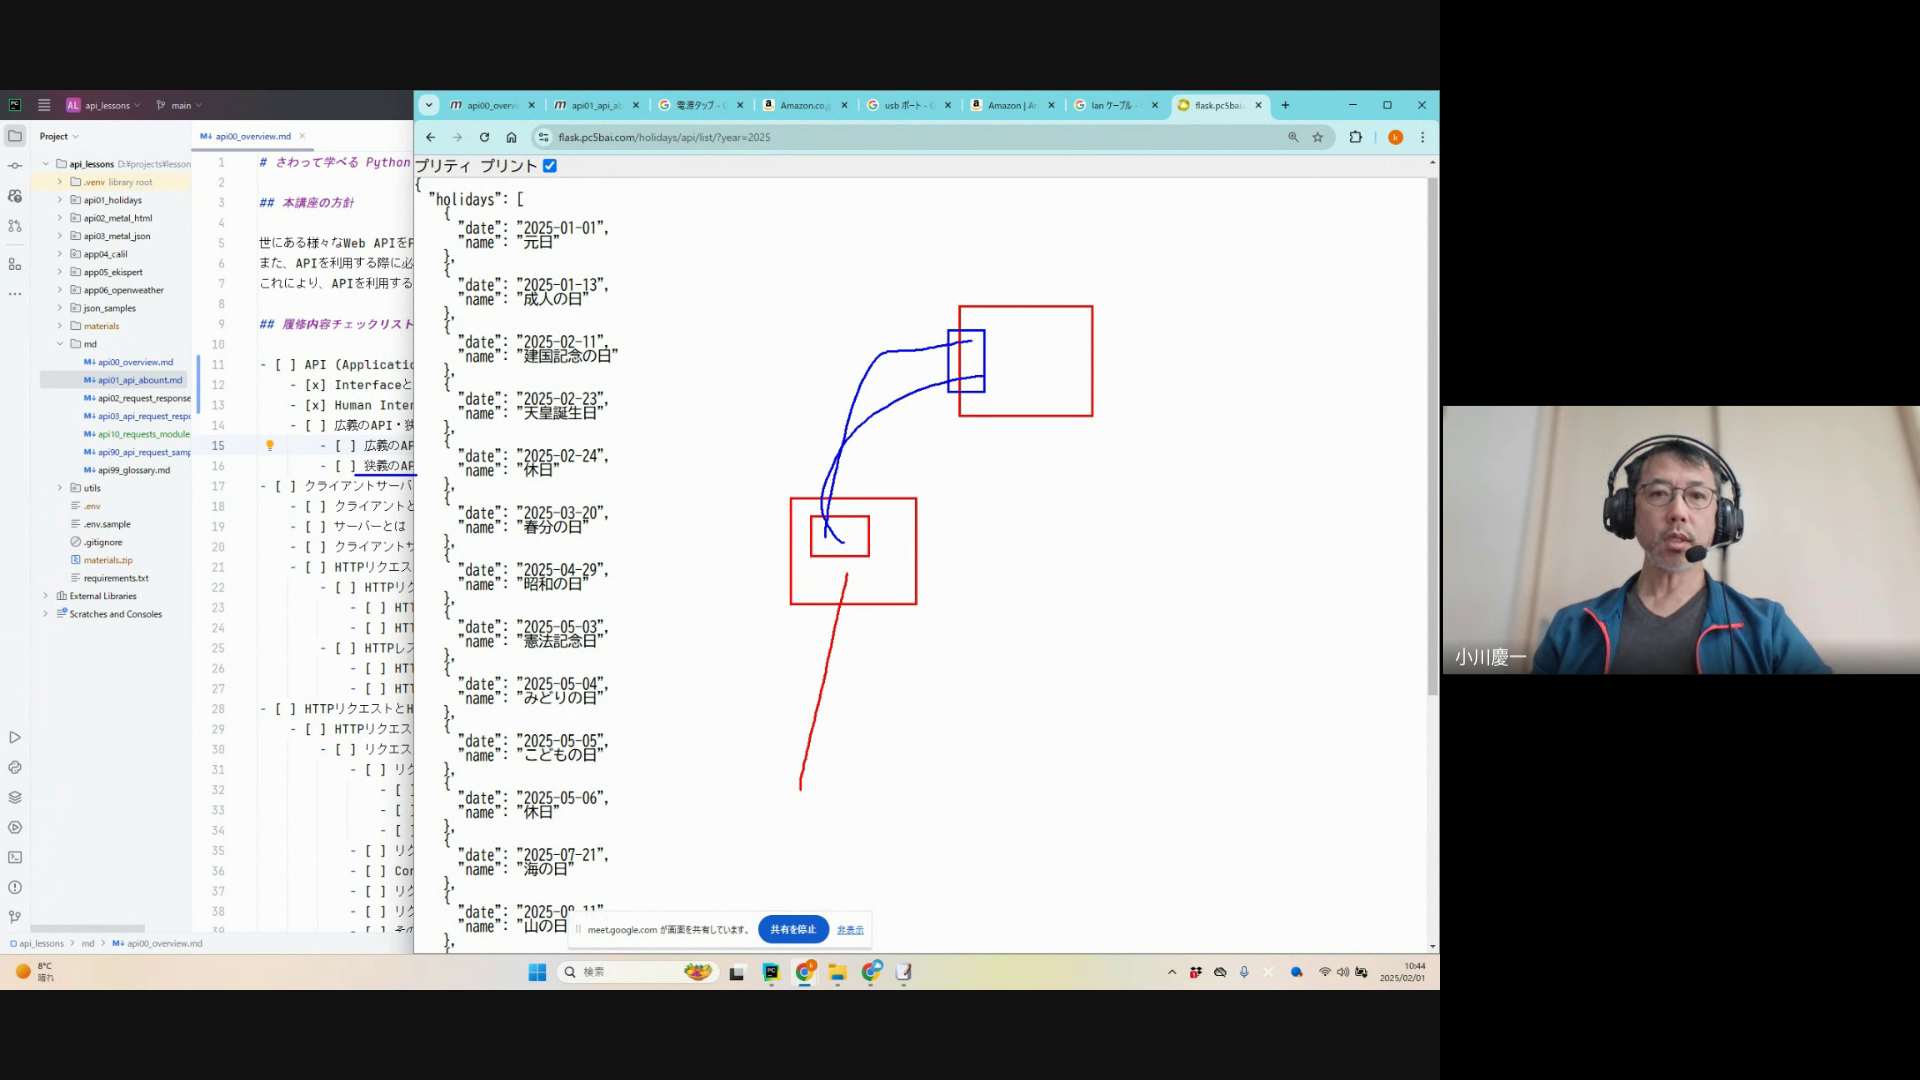Viewport: 1920px width, 1080px height.
Task: Select the api00_overview.md editor tab
Action: [x=250, y=136]
